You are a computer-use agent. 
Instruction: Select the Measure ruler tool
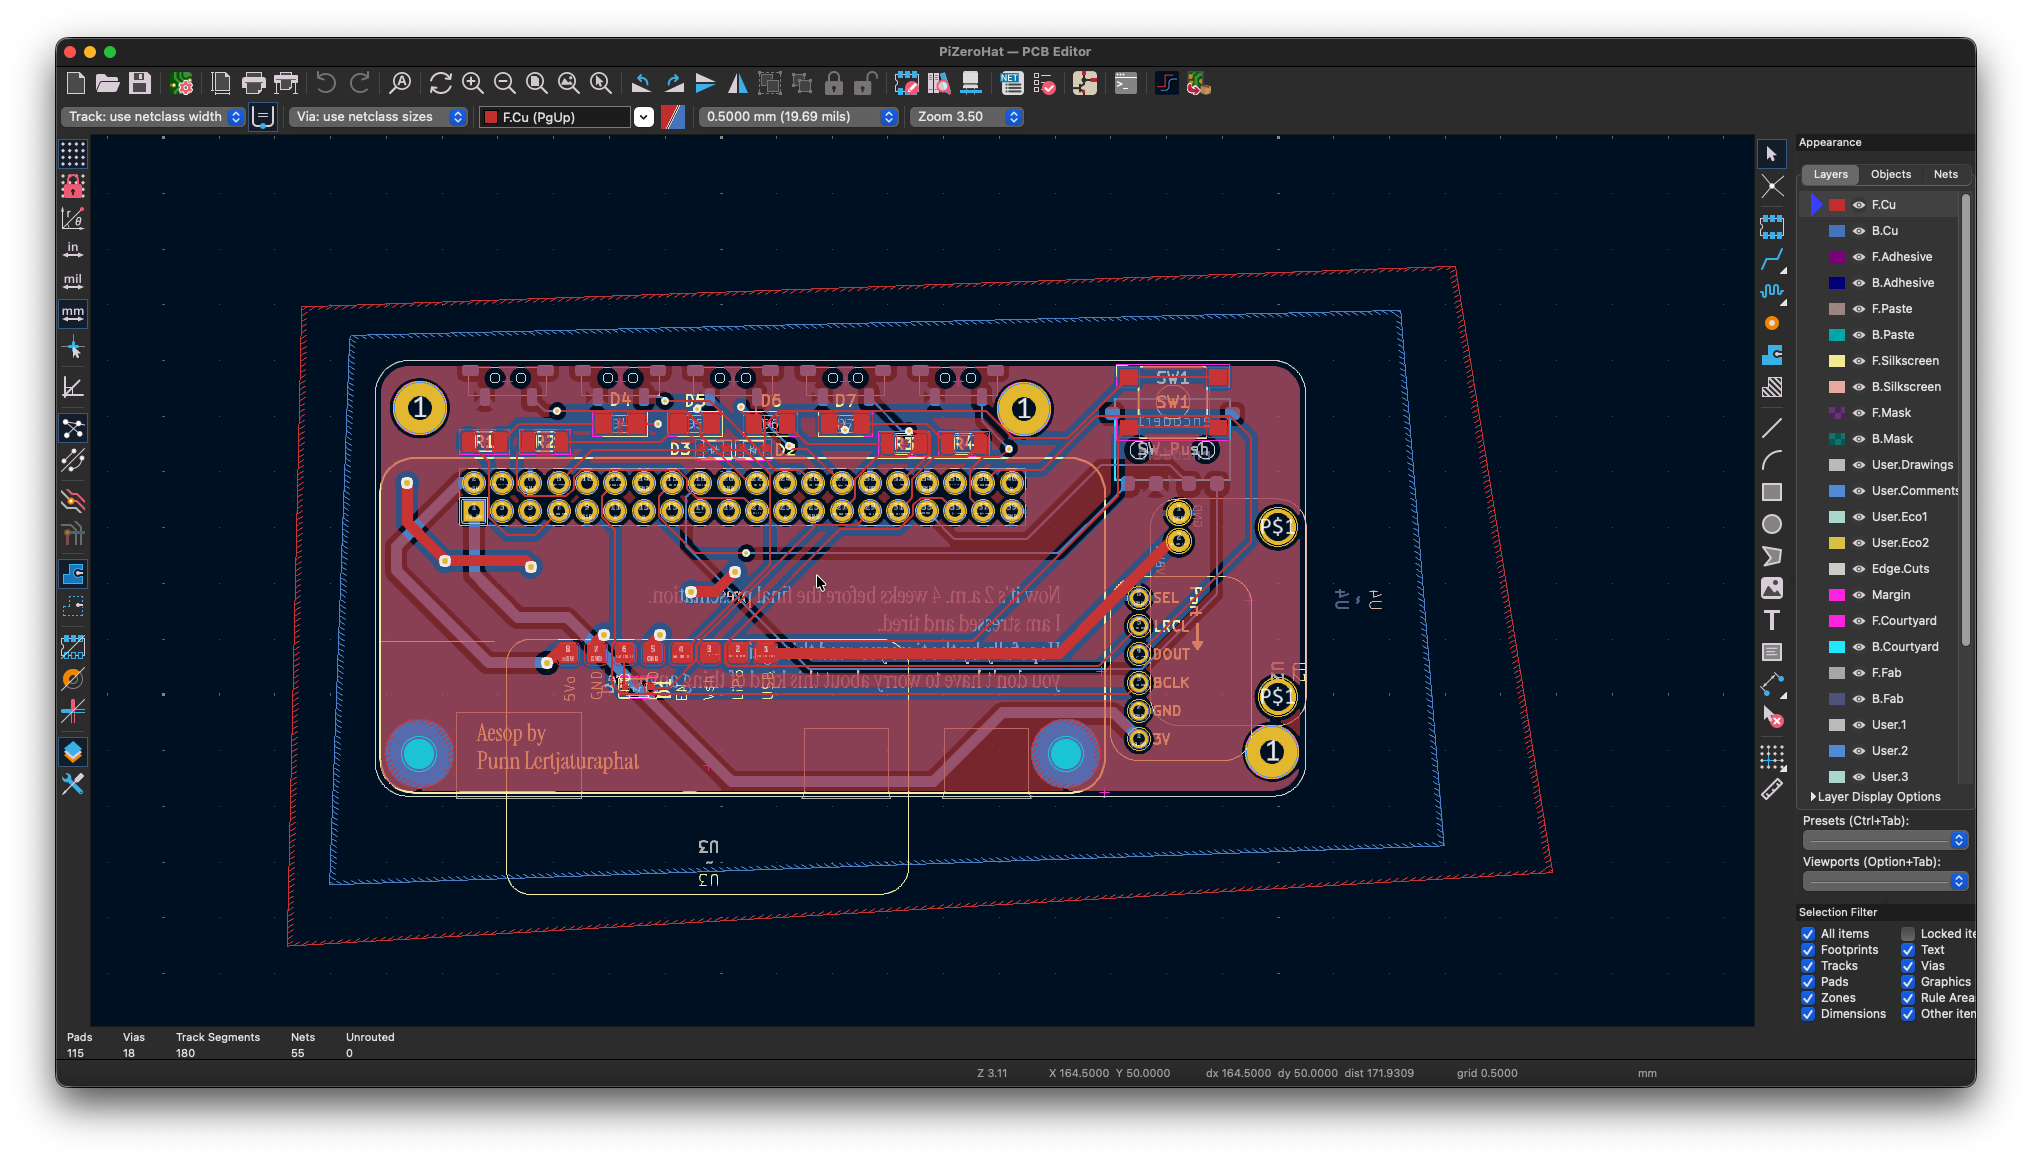click(x=1772, y=789)
